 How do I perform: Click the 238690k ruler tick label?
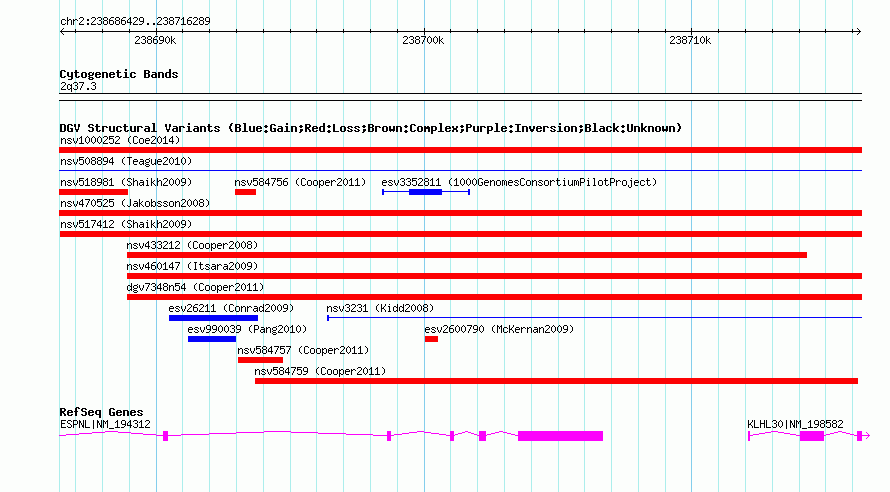pos(155,40)
